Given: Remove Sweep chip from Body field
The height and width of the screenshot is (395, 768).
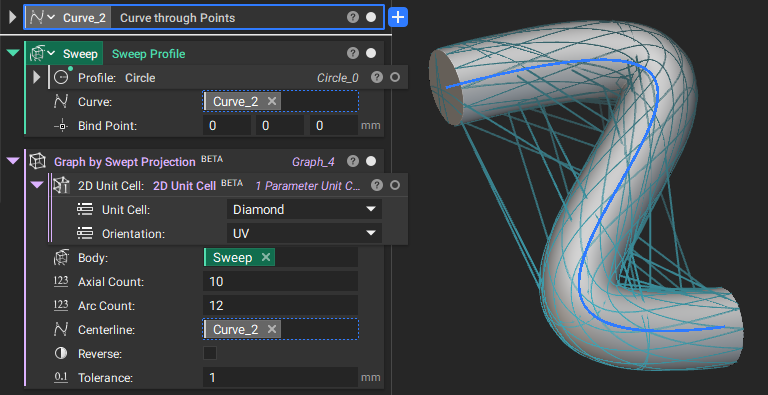Looking at the screenshot, I should (x=265, y=257).
